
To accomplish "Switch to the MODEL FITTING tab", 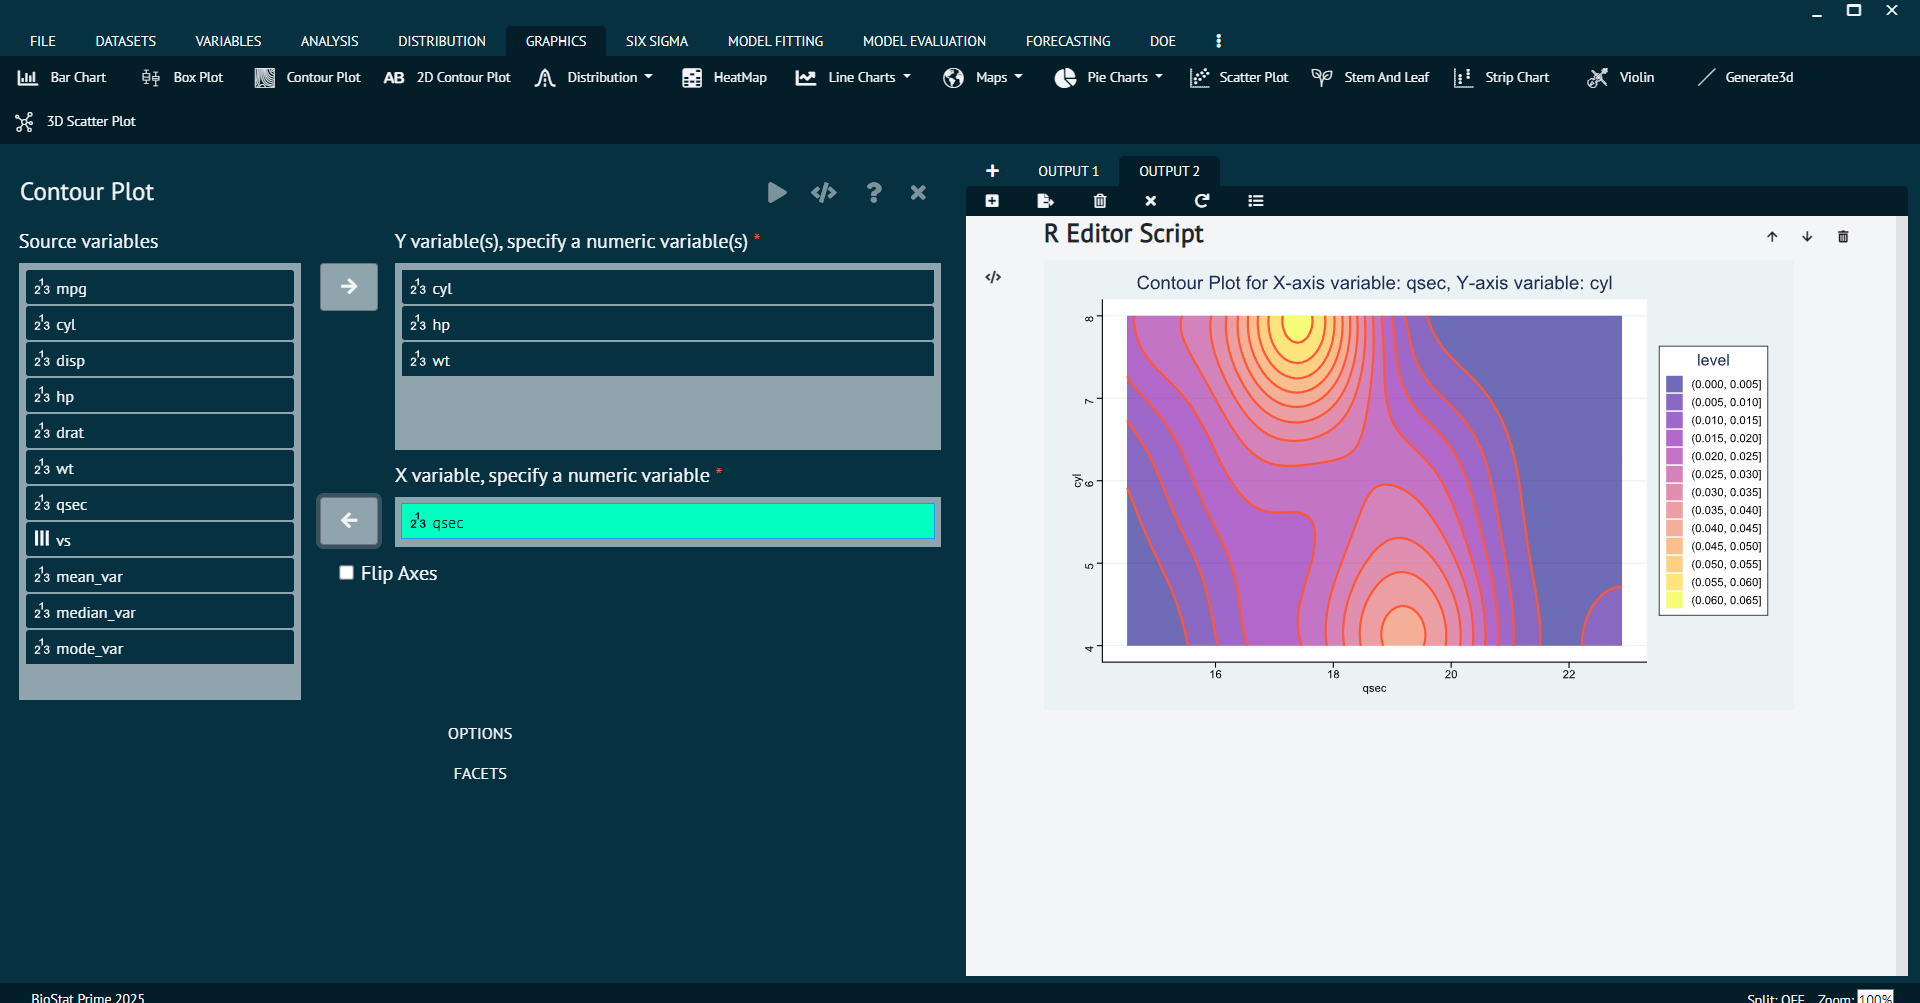I will click(x=776, y=41).
